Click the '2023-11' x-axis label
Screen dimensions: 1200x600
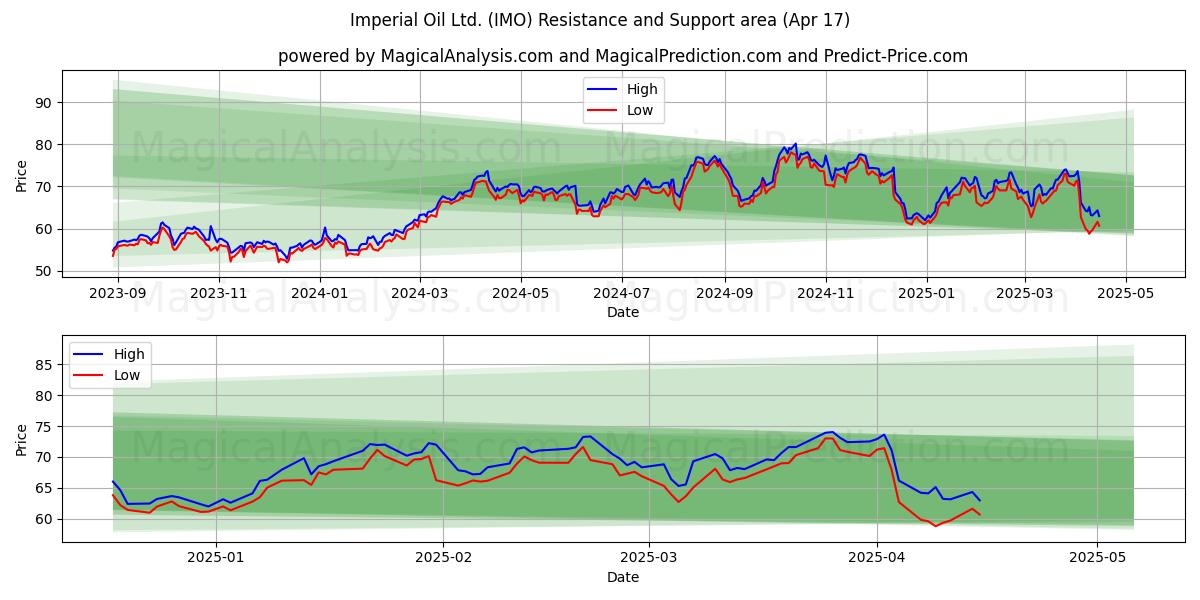coord(219,295)
